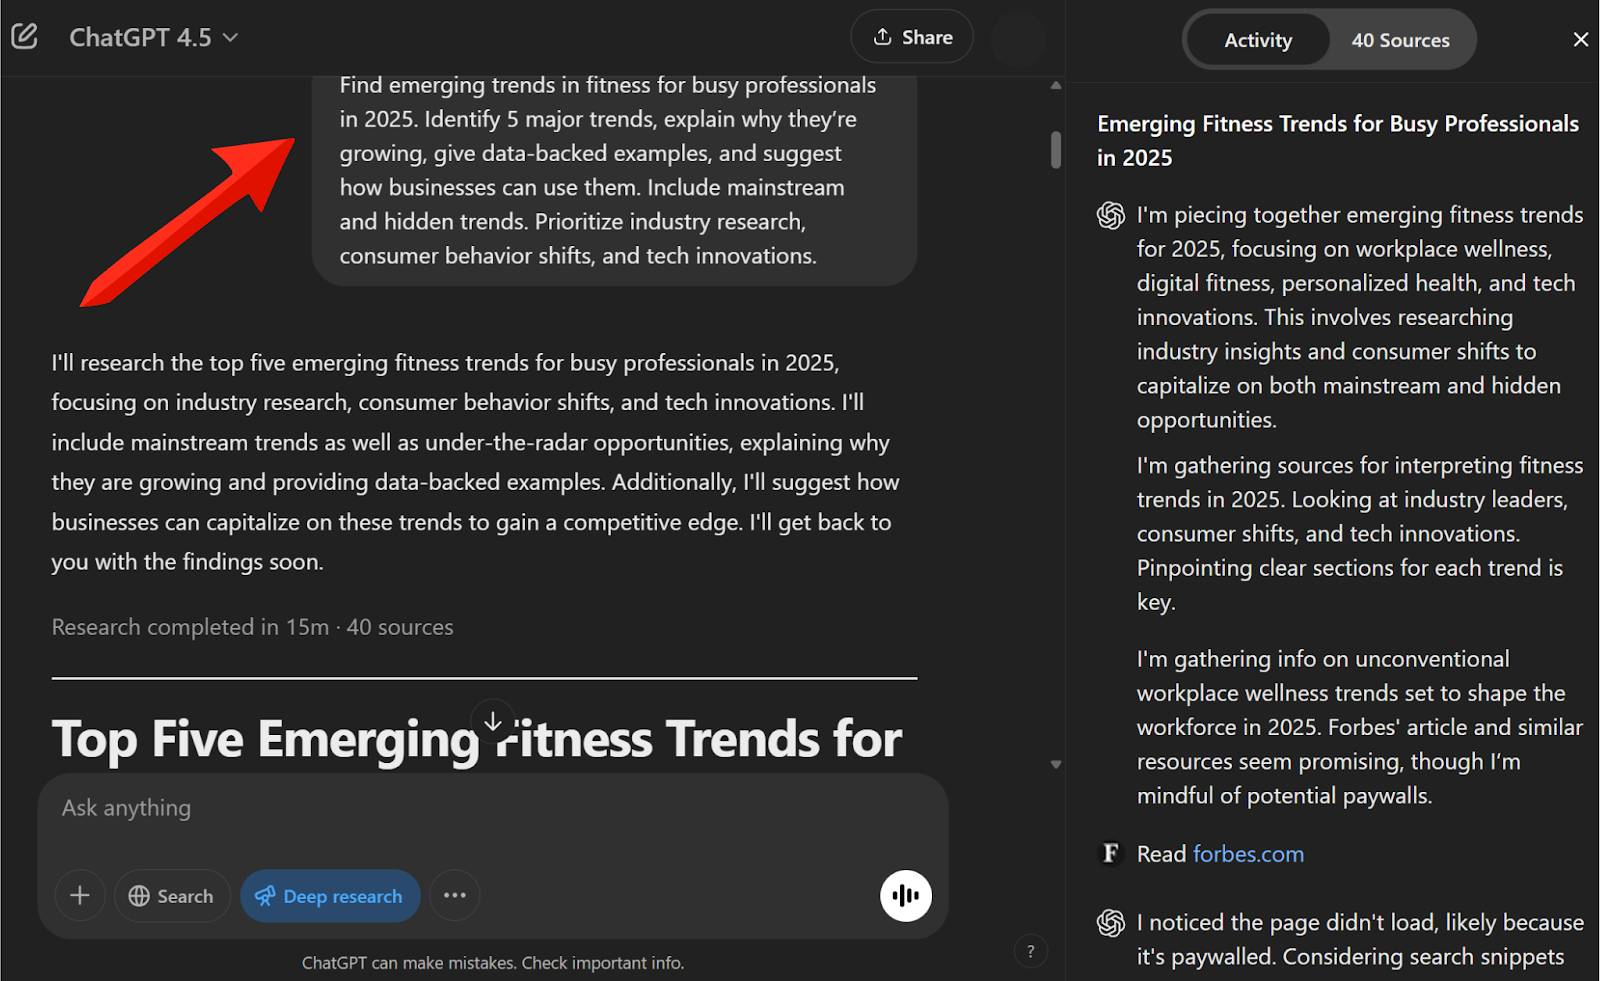
Task: Switch to the 40 Sources tab
Action: tap(1400, 40)
